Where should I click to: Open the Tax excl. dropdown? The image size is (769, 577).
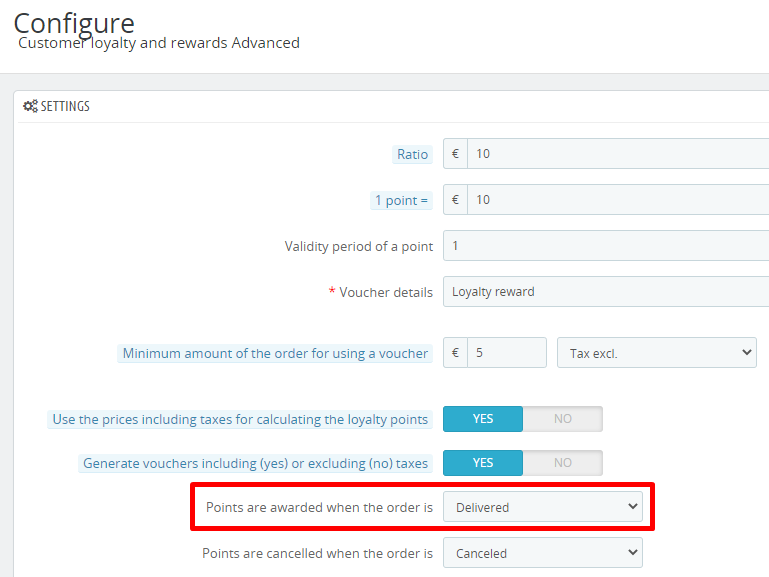coord(656,353)
